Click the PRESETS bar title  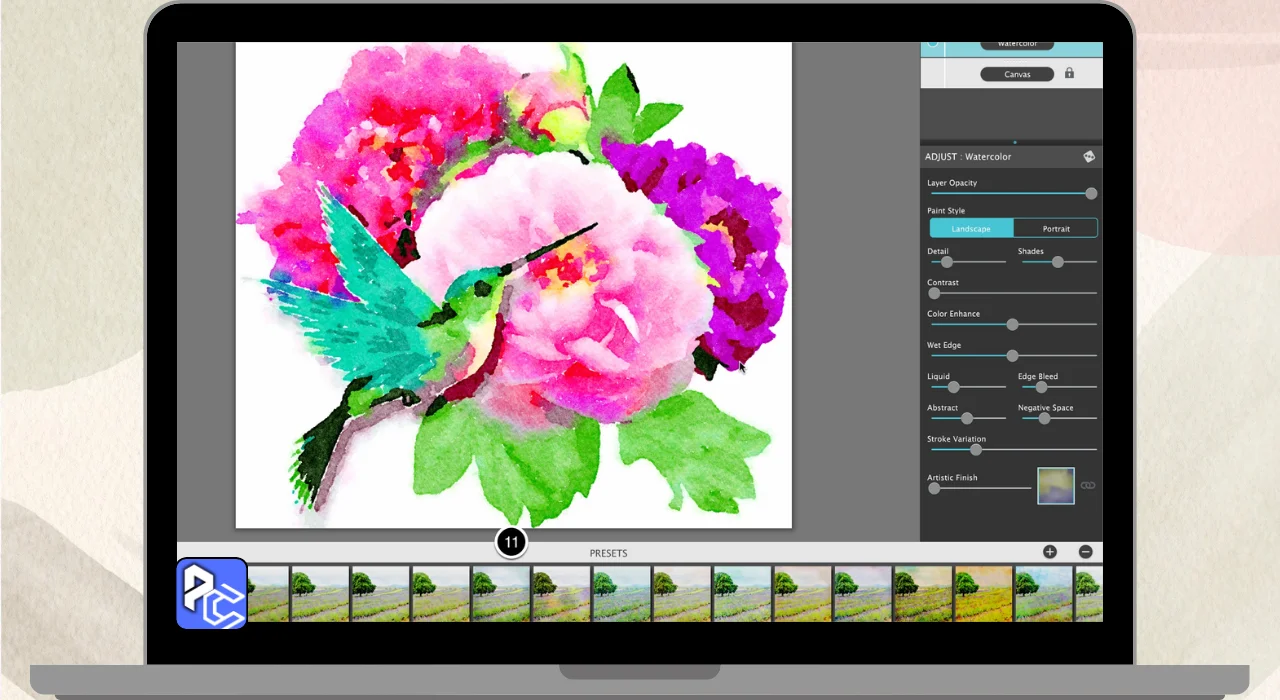click(608, 553)
